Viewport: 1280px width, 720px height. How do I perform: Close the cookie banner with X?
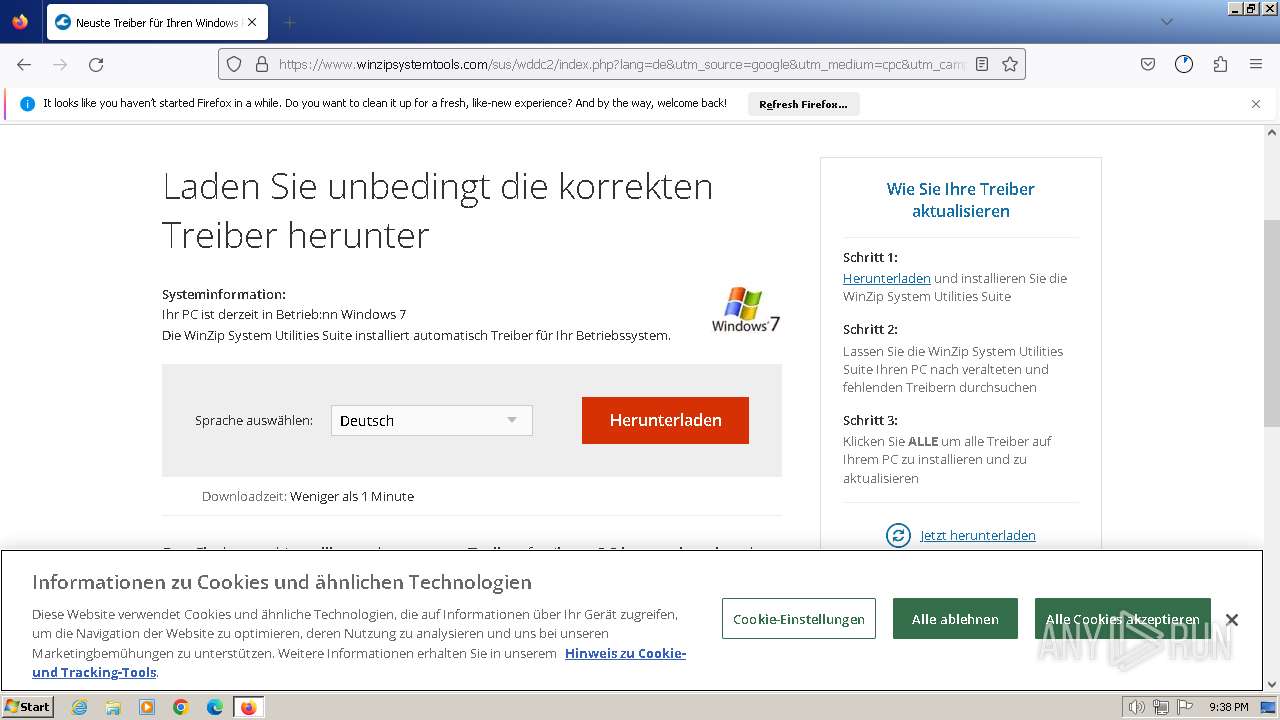[1232, 620]
